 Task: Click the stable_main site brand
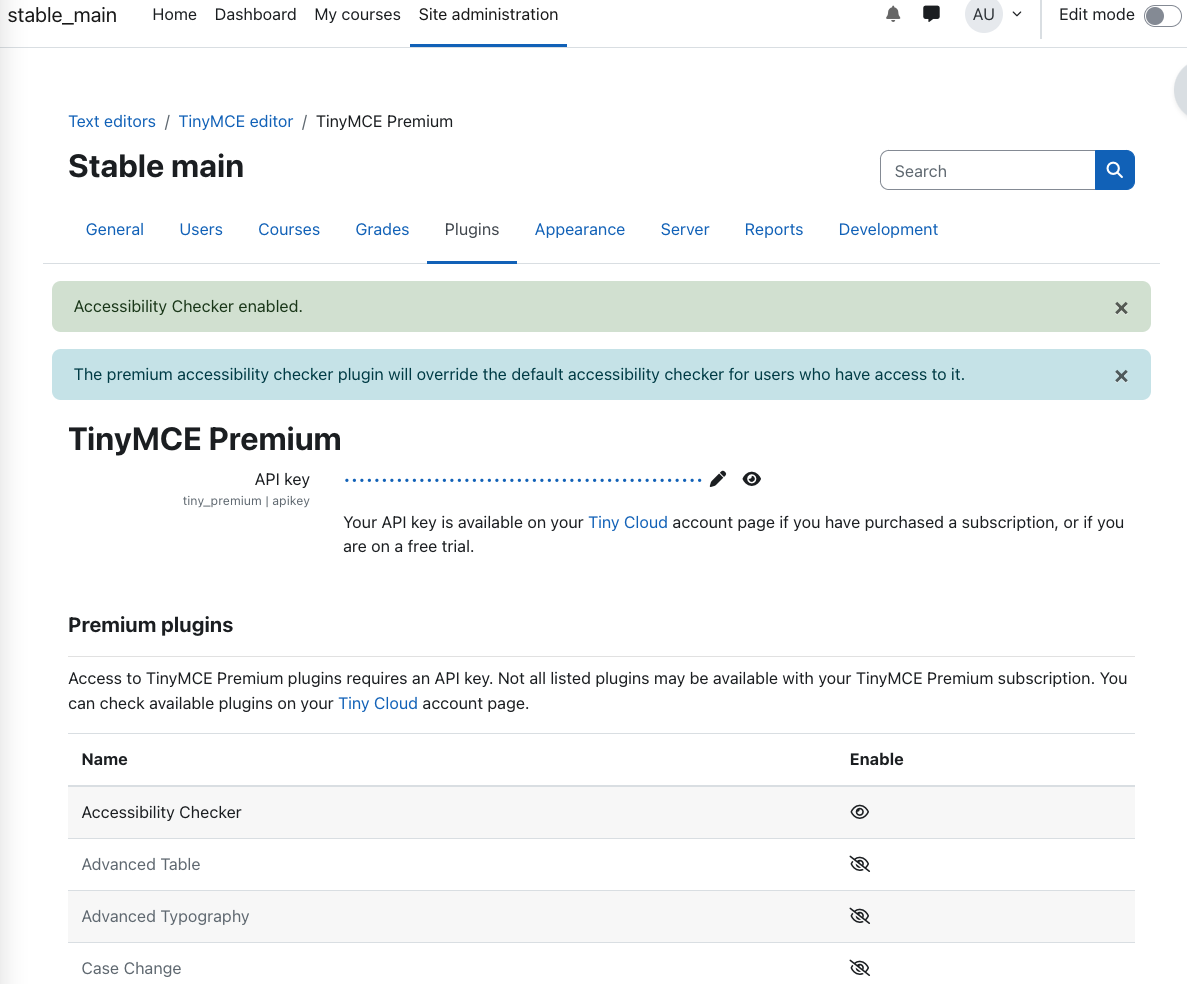click(62, 15)
